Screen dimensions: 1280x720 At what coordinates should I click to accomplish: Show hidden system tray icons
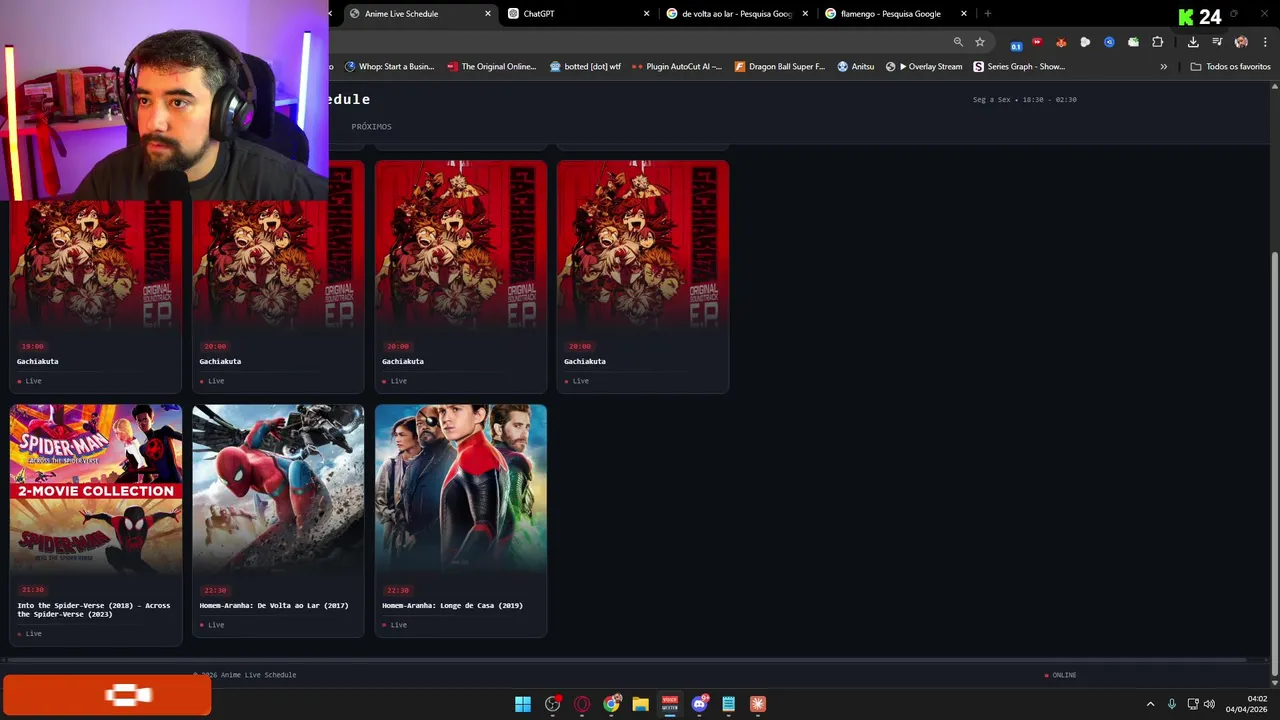click(x=1150, y=704)
